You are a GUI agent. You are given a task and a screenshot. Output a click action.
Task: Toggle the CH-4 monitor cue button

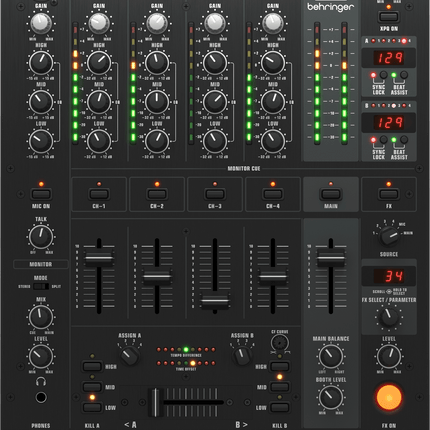click(x=273, y=194)
